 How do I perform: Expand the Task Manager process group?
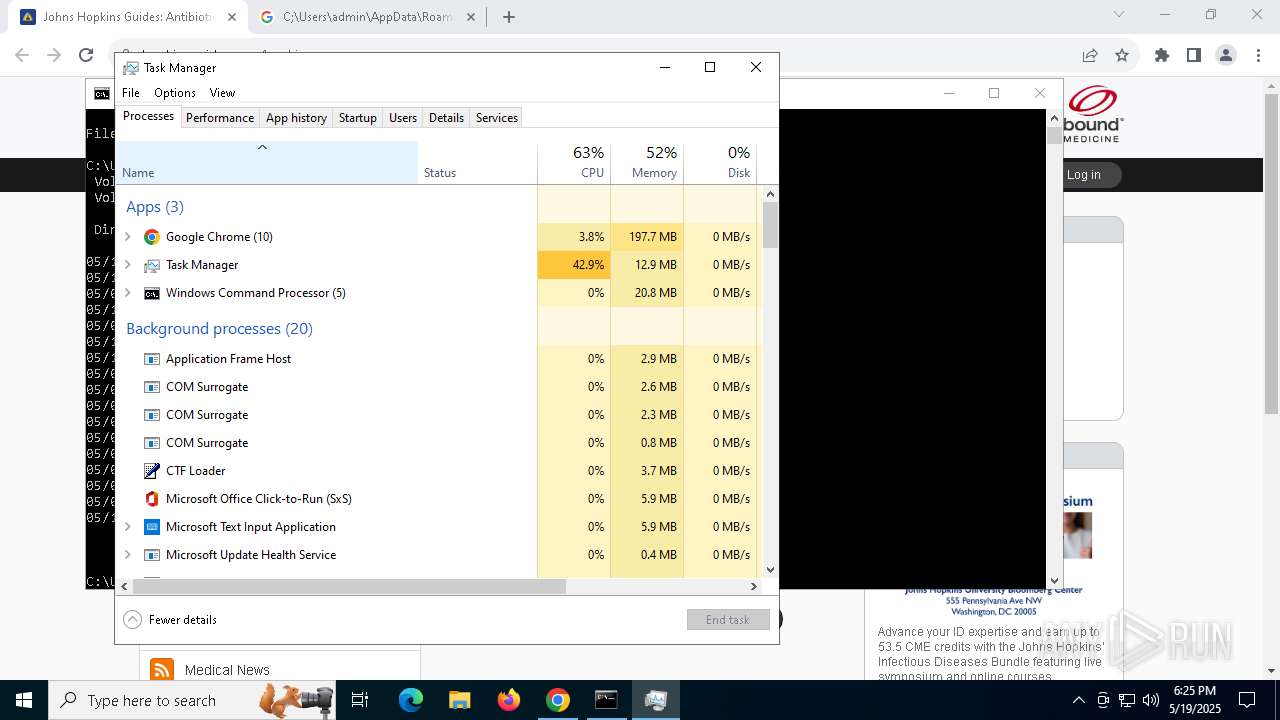(x=127, y=265)
